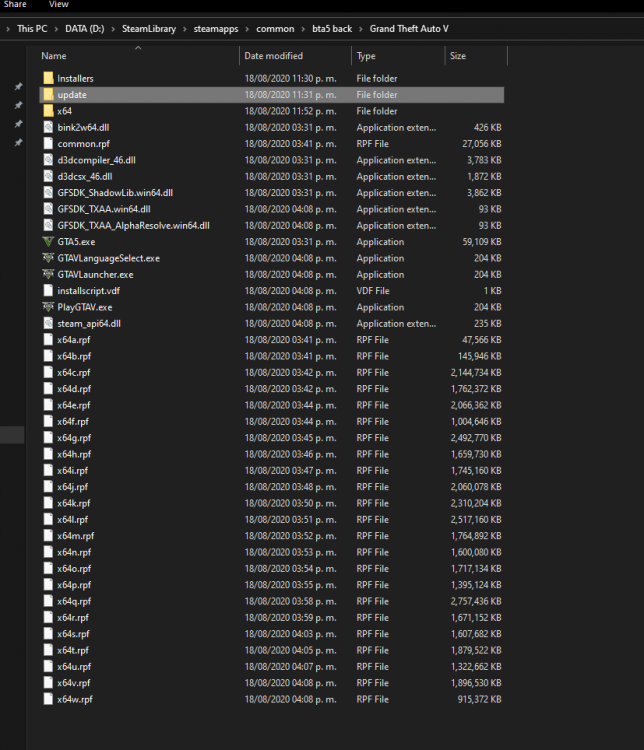644x750 pixels.
Task: Navigate to bta5 back in breadcrumb
Action: pyautogui.click(x=332, y=29)
